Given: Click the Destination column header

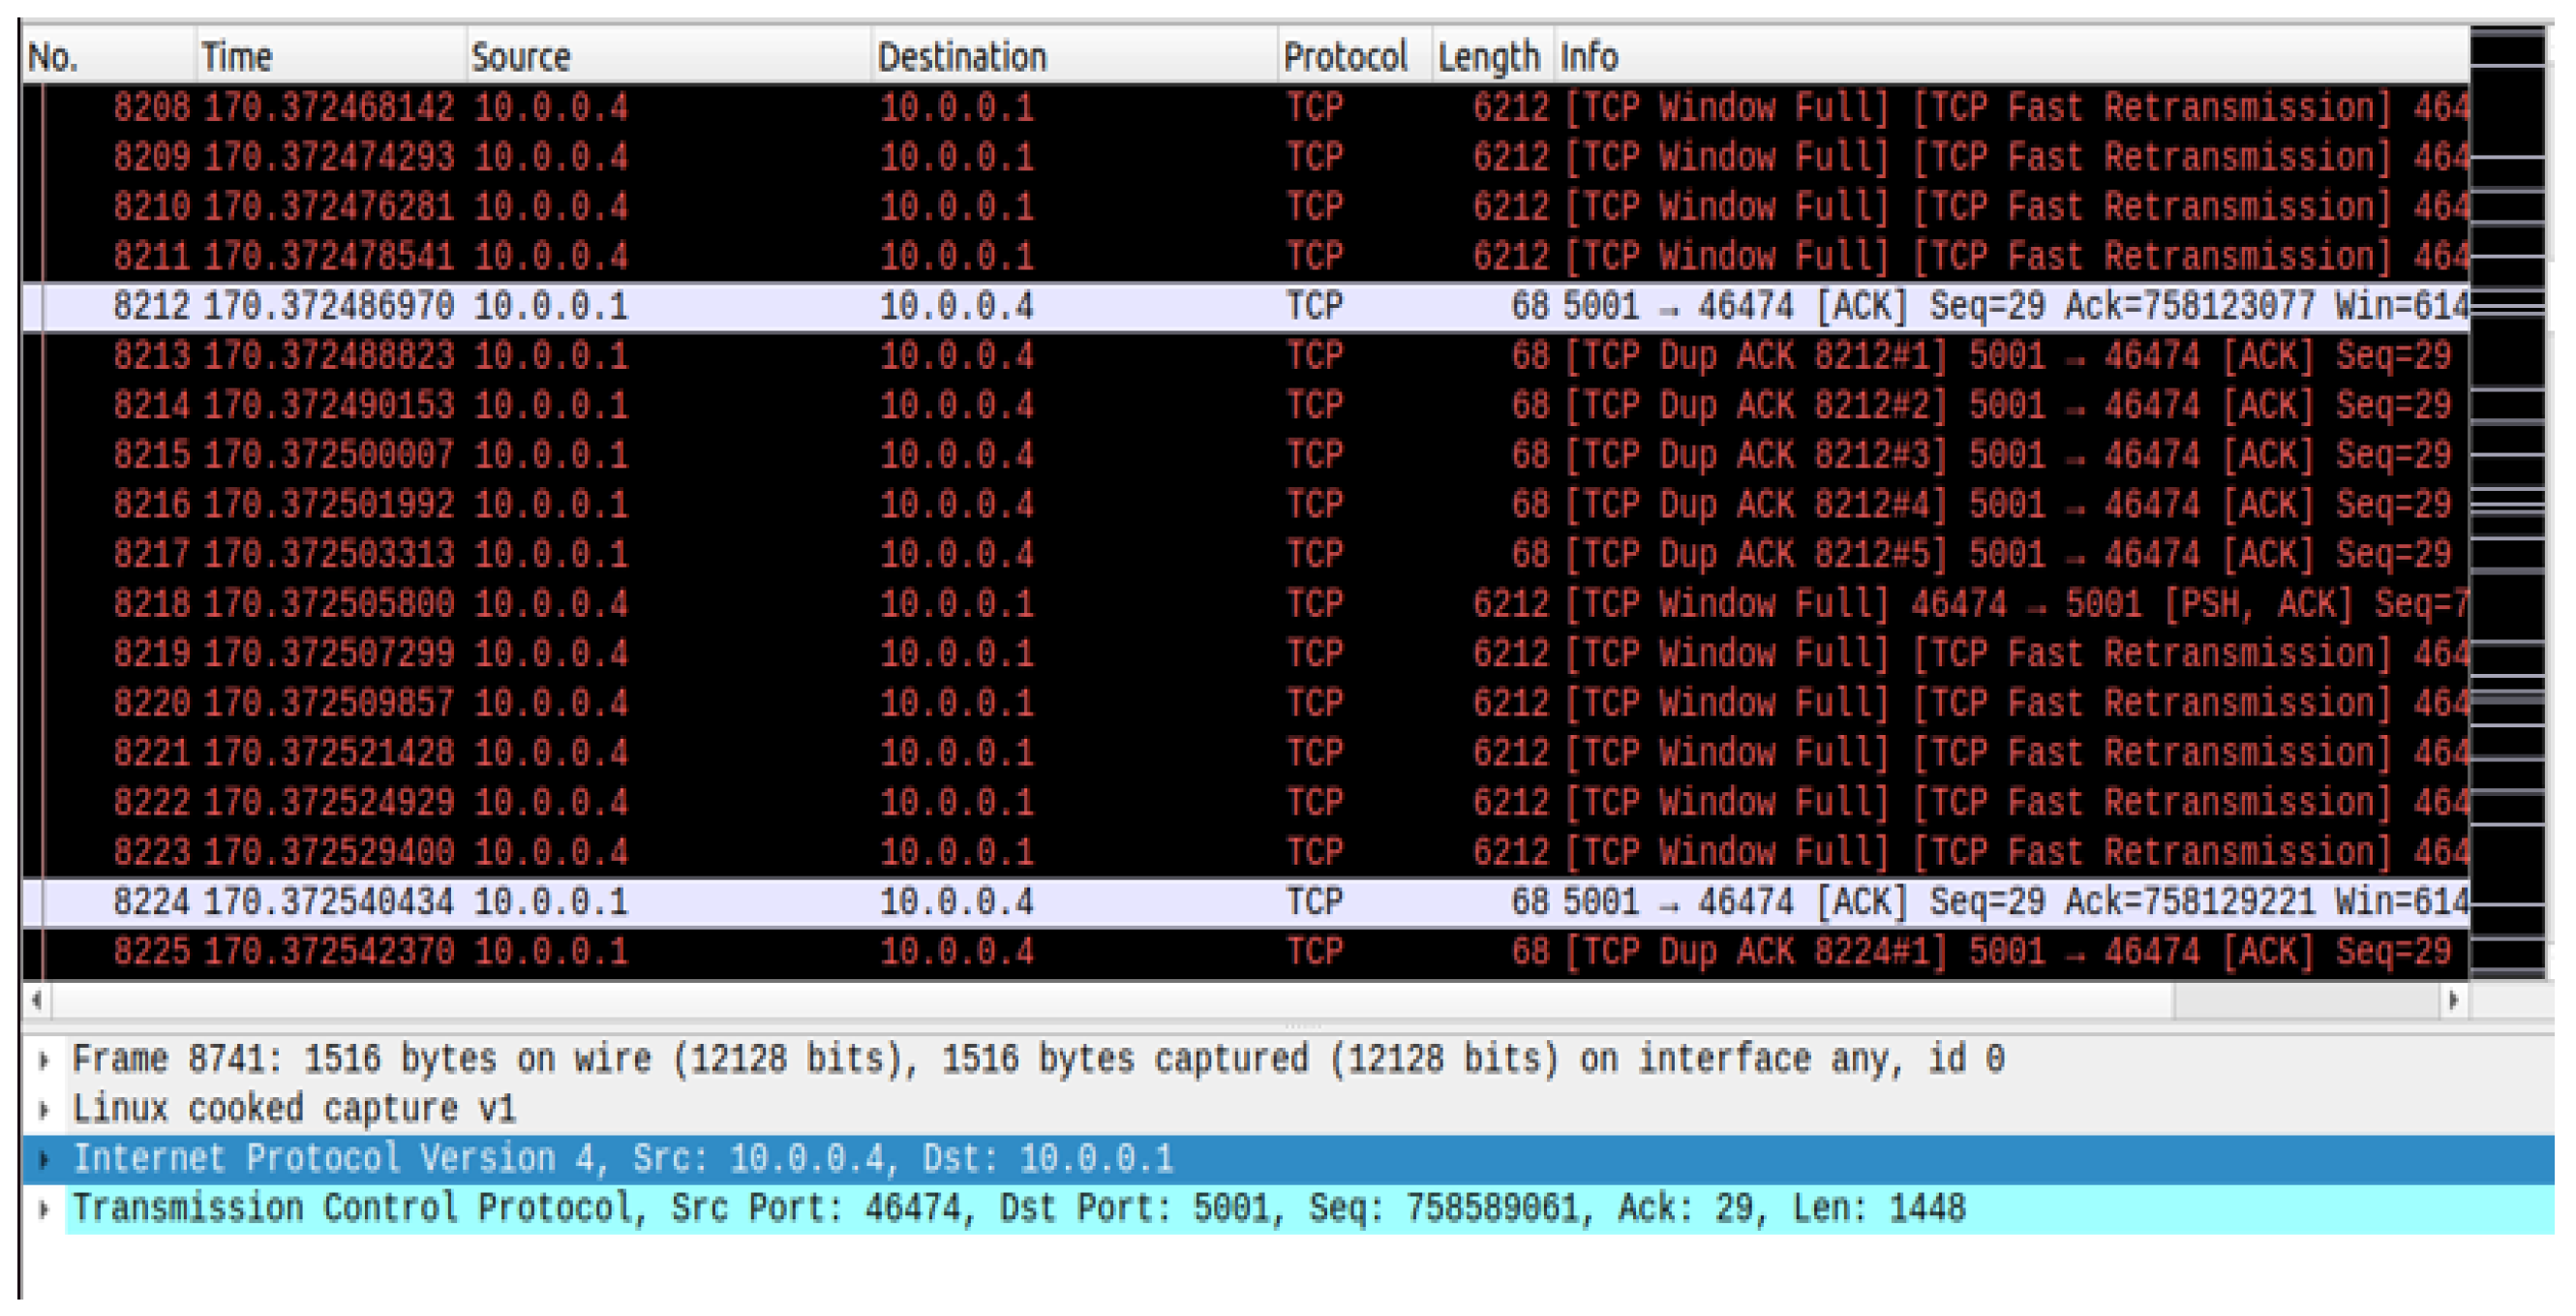Looking at the screenshot, I should coord(962,57).
